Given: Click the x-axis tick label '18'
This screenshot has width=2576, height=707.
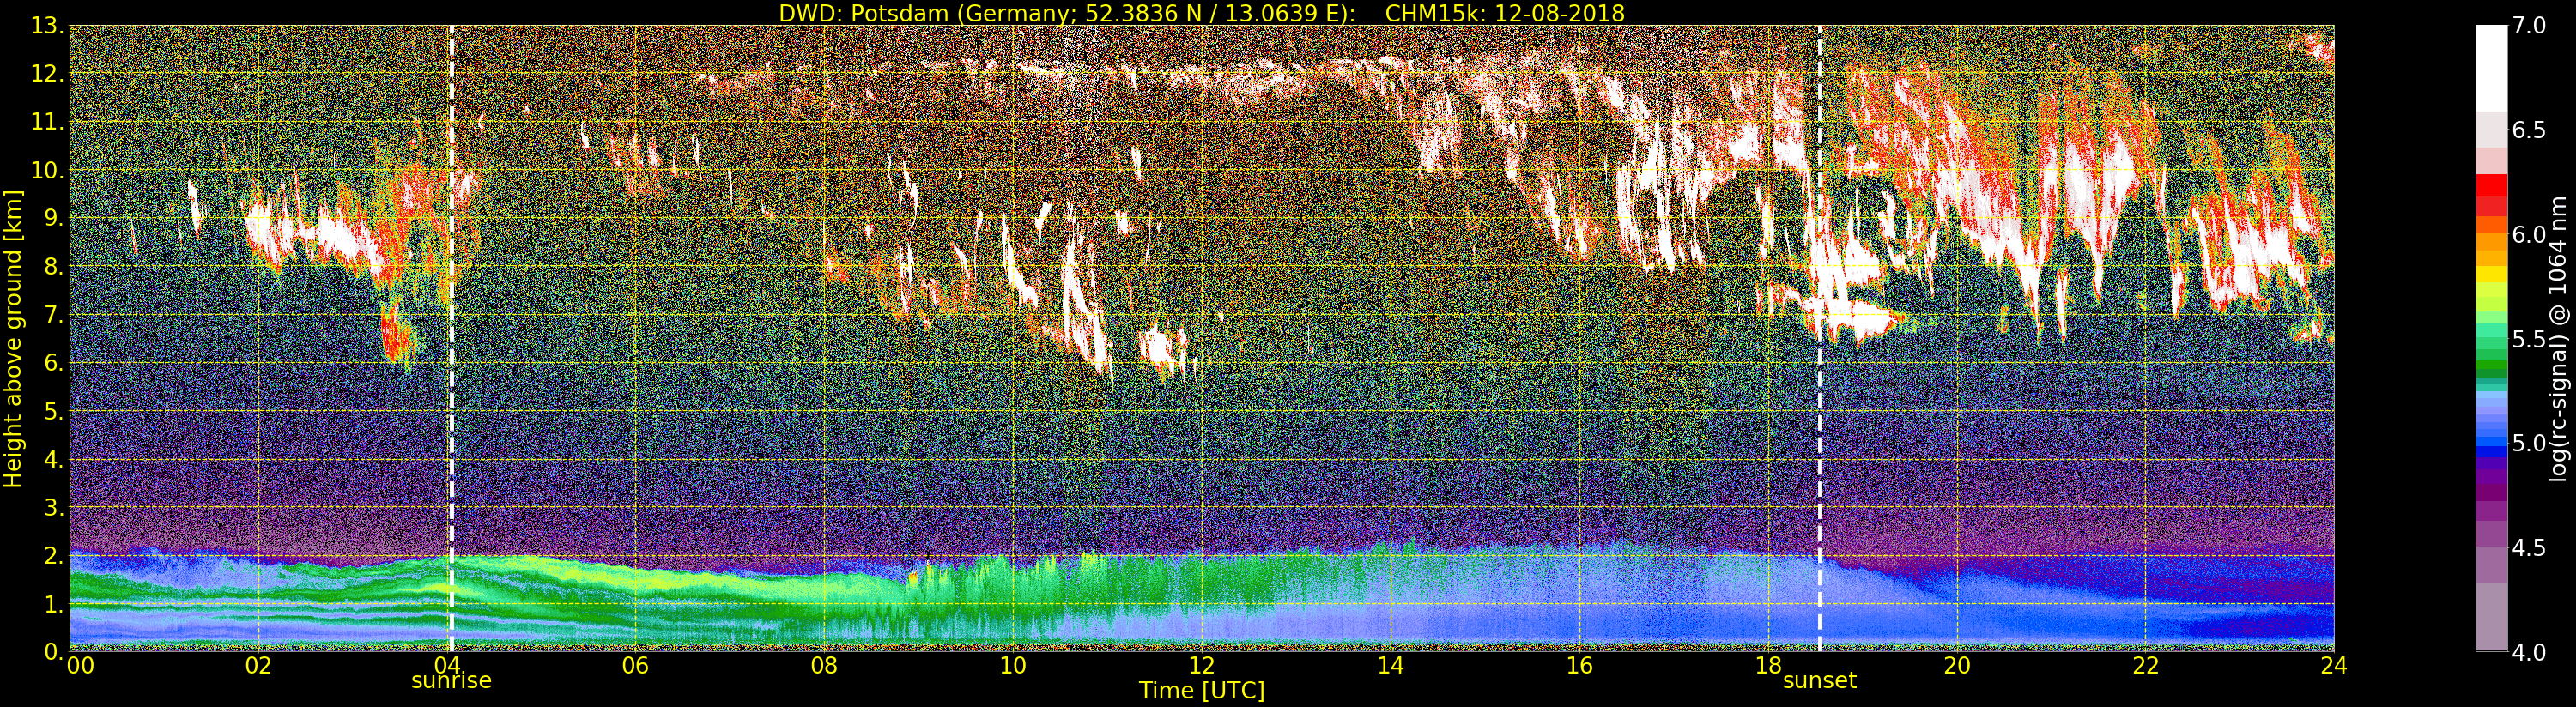Looking at the screenshot, I should point(1768,666).
